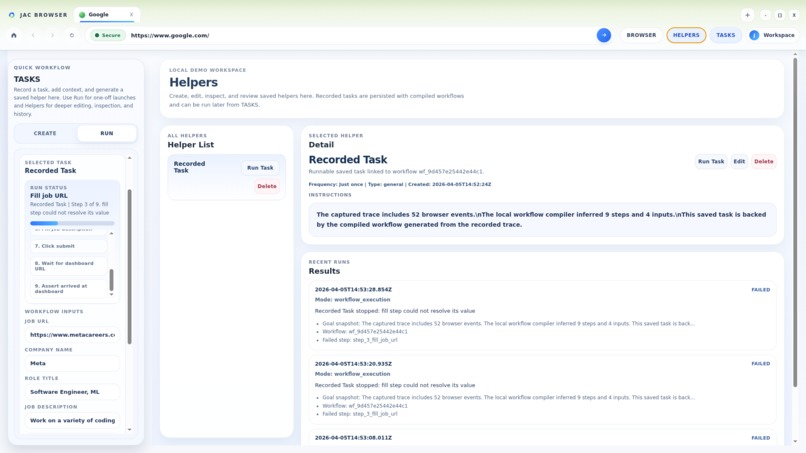Image resolution: width=806 pixels, height=453 pixels.
Task: Click the Job Description input field
Action: 72,420
